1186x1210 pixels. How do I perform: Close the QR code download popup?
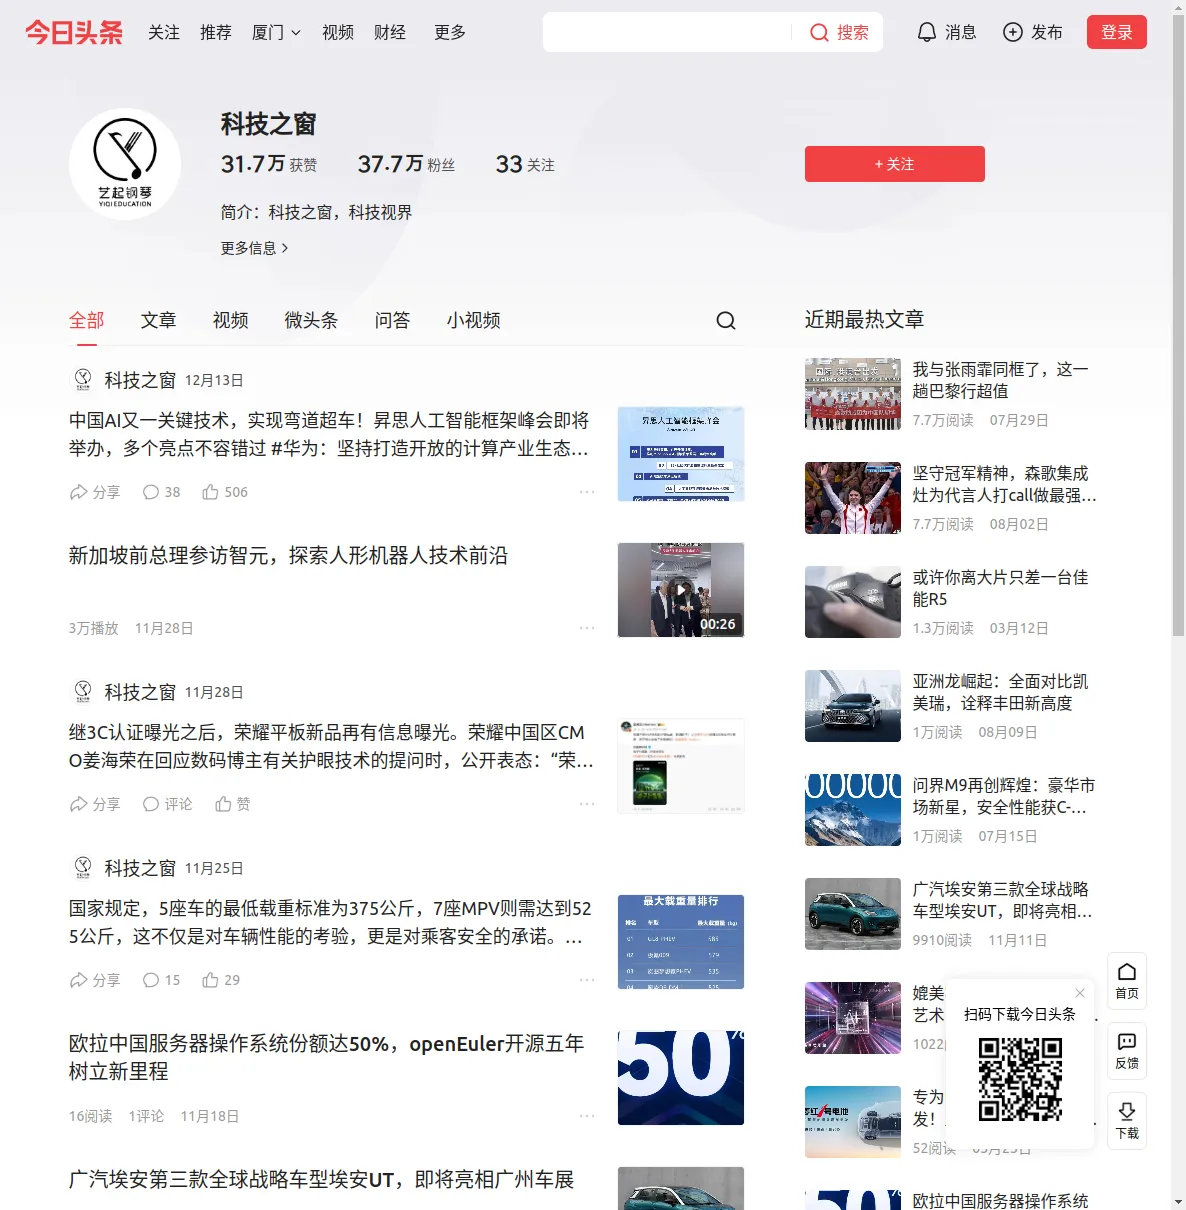[1080, 993]
